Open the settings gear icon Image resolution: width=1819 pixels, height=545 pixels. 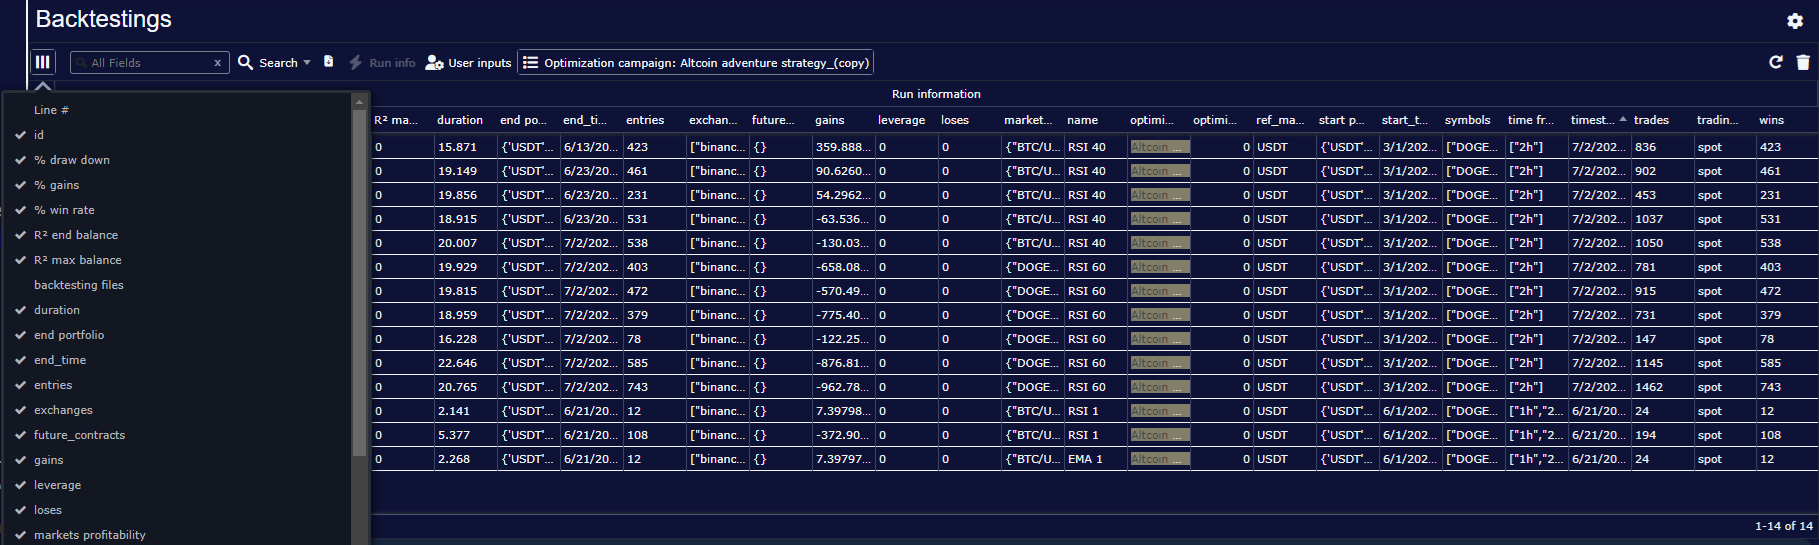point(1795,21)
